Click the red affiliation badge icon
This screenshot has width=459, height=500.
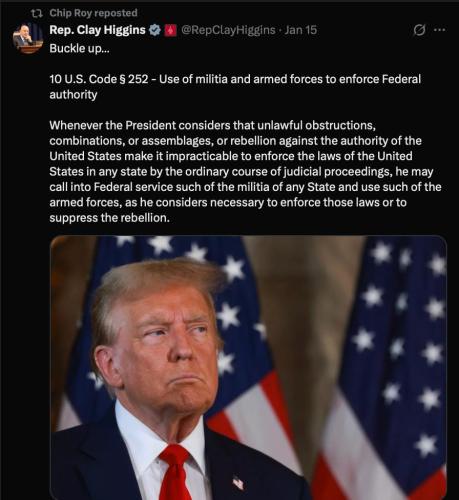(171, 31)
